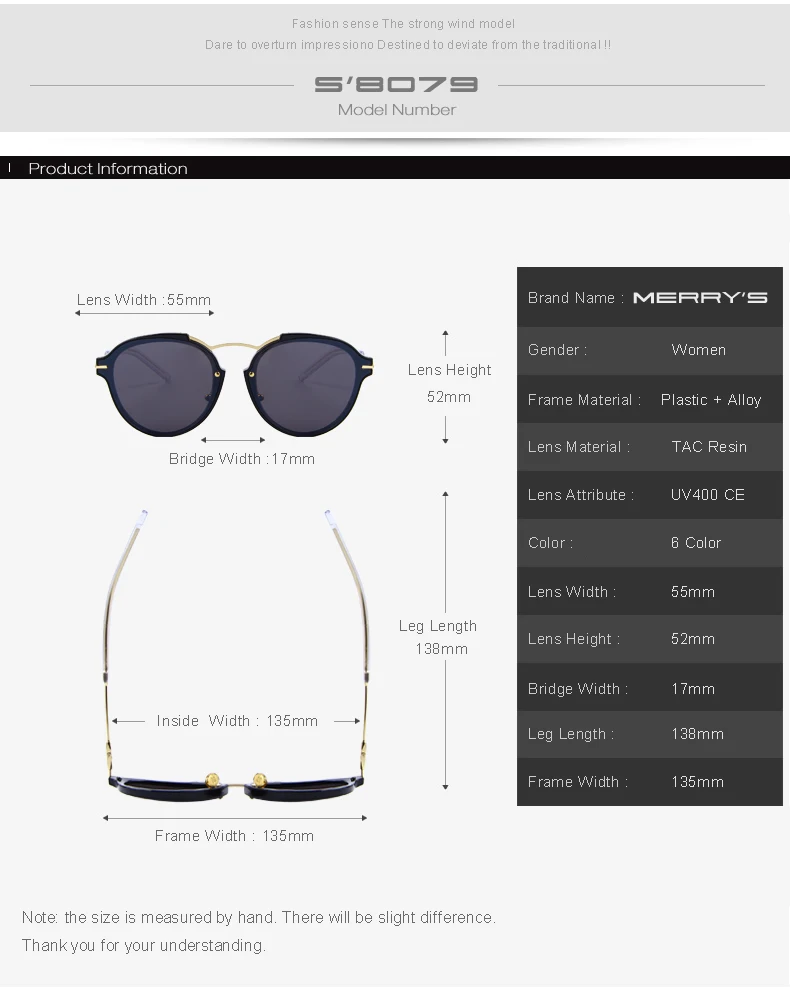The width and height of the screenshot is (790, 991).
Task: Click the Bridge Width :17mm label
Action: pyautogui.click(x=241, y=459)
